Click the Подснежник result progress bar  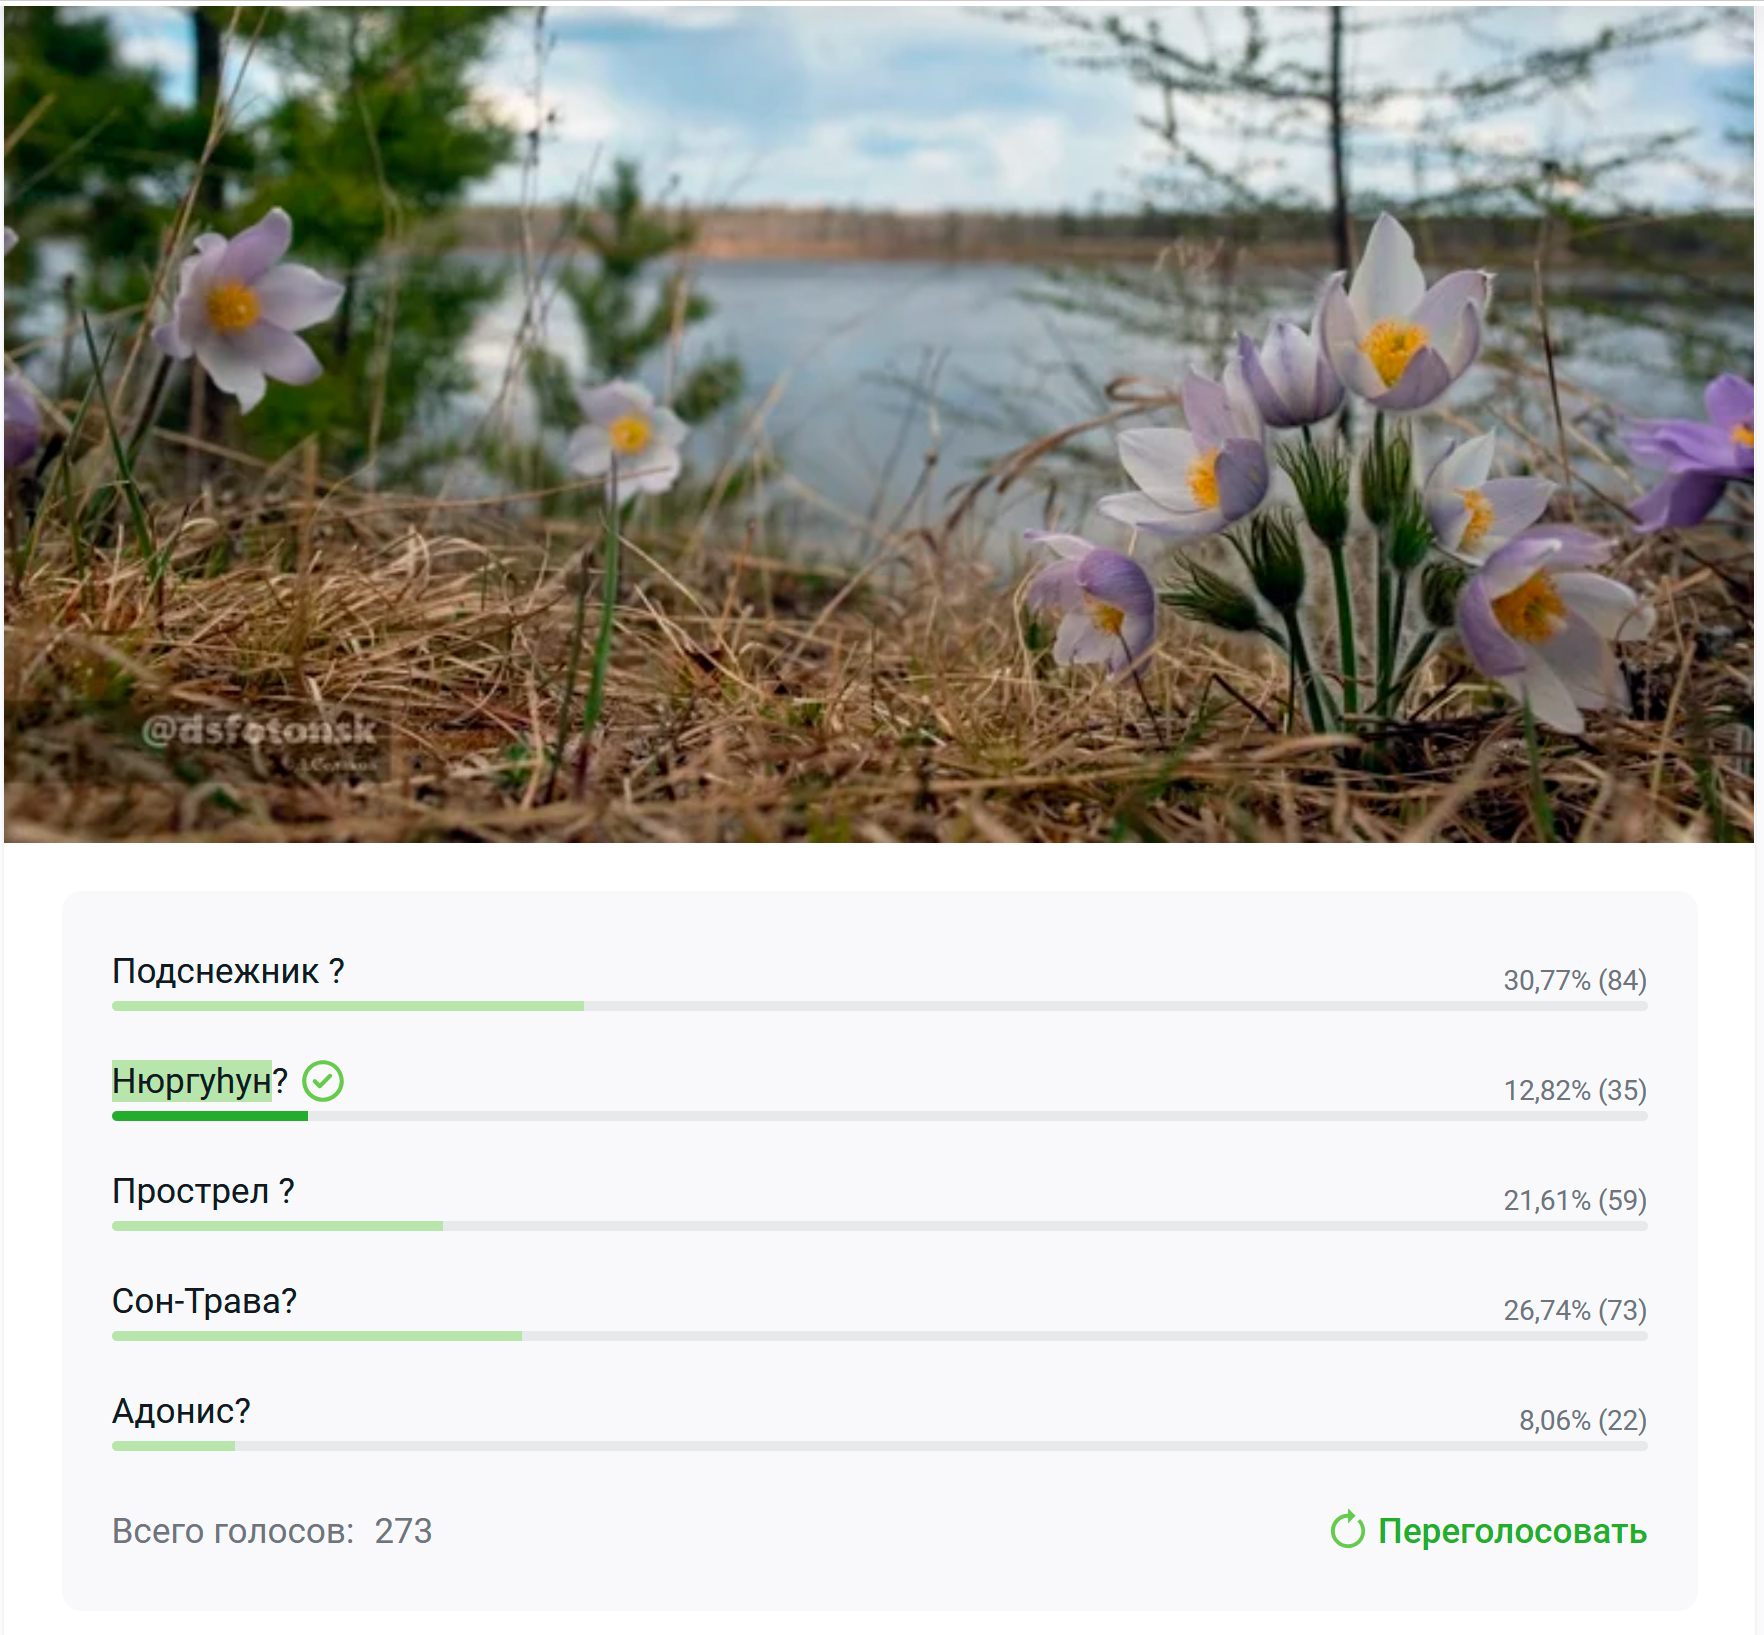click(880, 1006)
